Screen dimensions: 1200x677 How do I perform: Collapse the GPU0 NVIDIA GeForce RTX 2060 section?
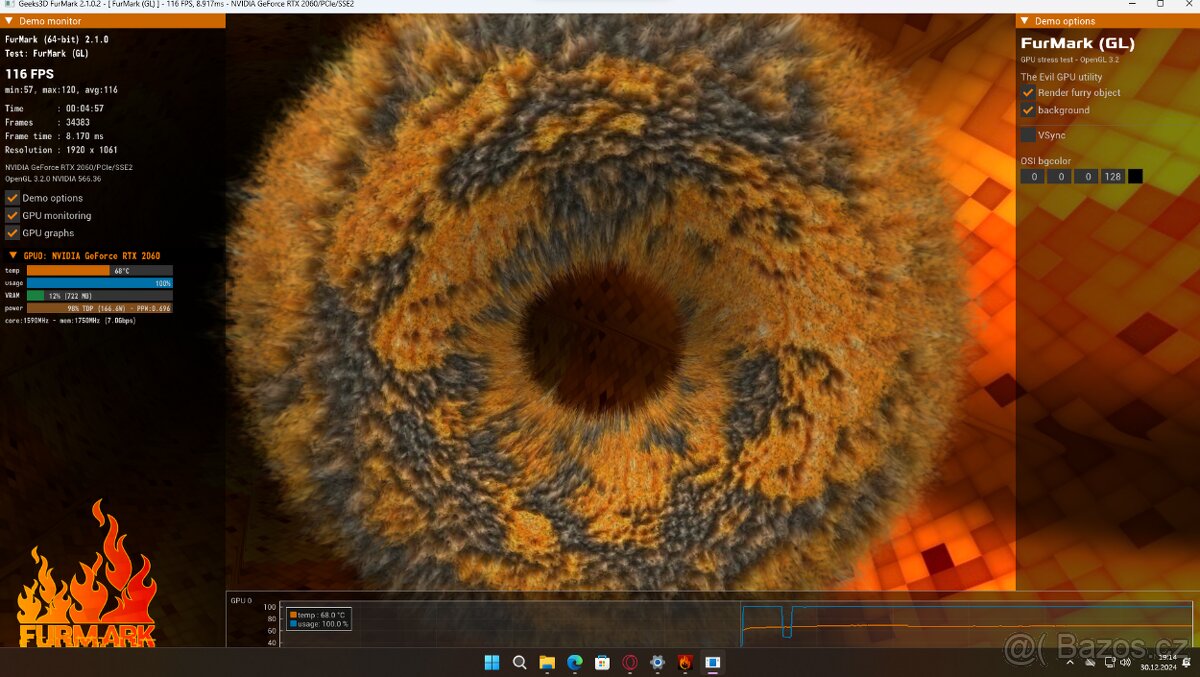[x=13, y=256]
